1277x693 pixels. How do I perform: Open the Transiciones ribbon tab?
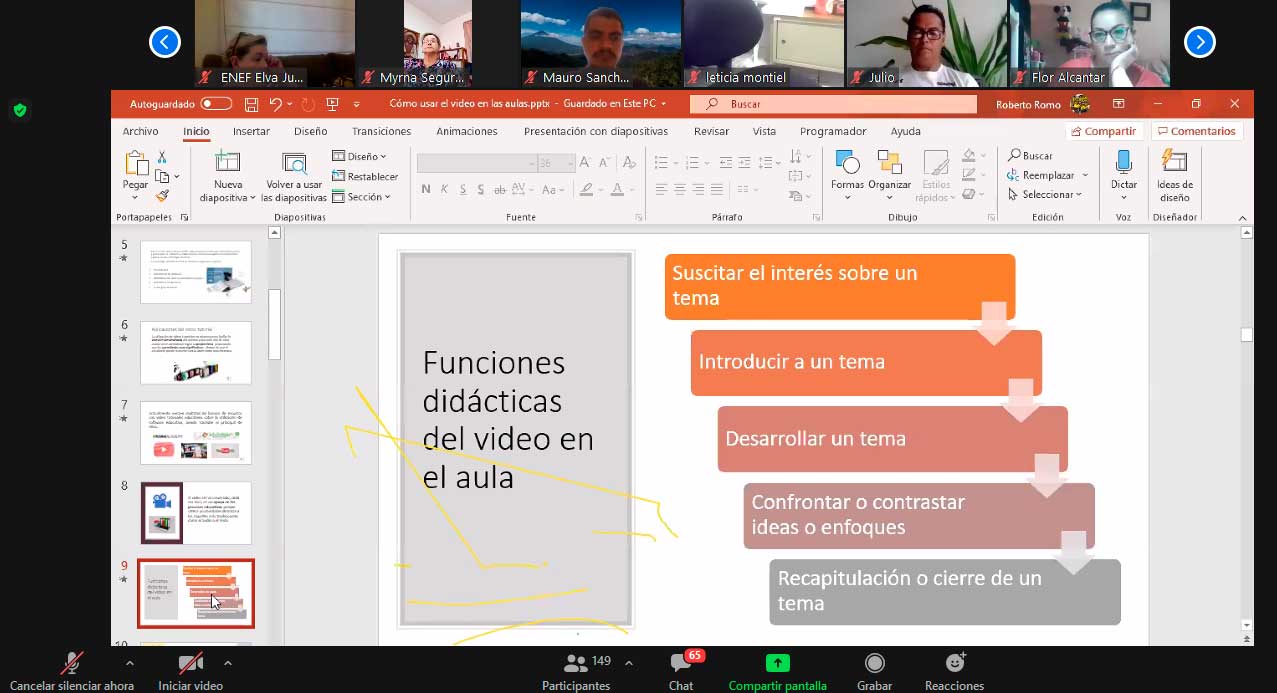click(381, 131)
